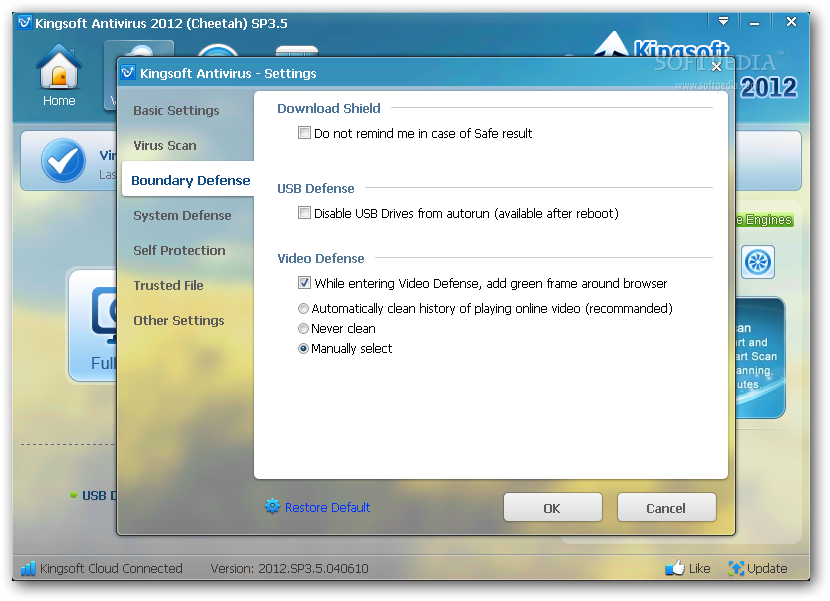This screenshot has height=601, width=830.
Task: Click the USB Defense section heading
Action: pyautogui.click(x=315, y=189)
